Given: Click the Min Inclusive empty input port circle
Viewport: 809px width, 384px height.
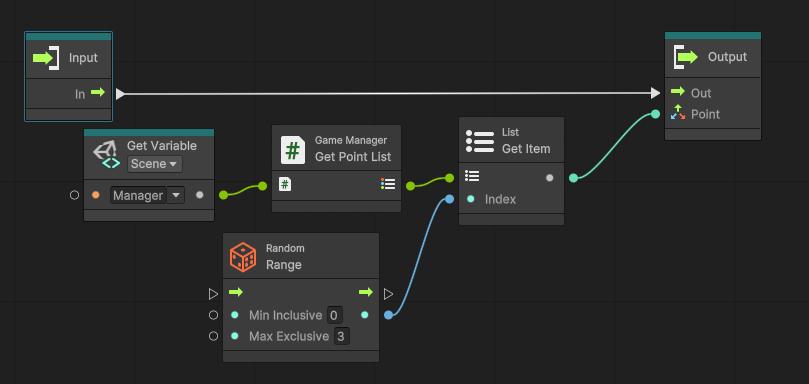Looking at the screenshot, I should [213, 315].
